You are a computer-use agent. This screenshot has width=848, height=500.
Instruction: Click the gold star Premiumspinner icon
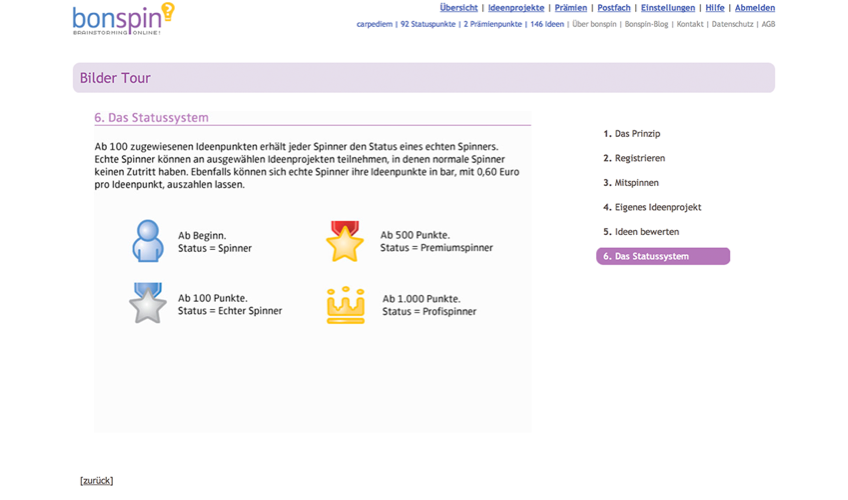click(344, 241)
